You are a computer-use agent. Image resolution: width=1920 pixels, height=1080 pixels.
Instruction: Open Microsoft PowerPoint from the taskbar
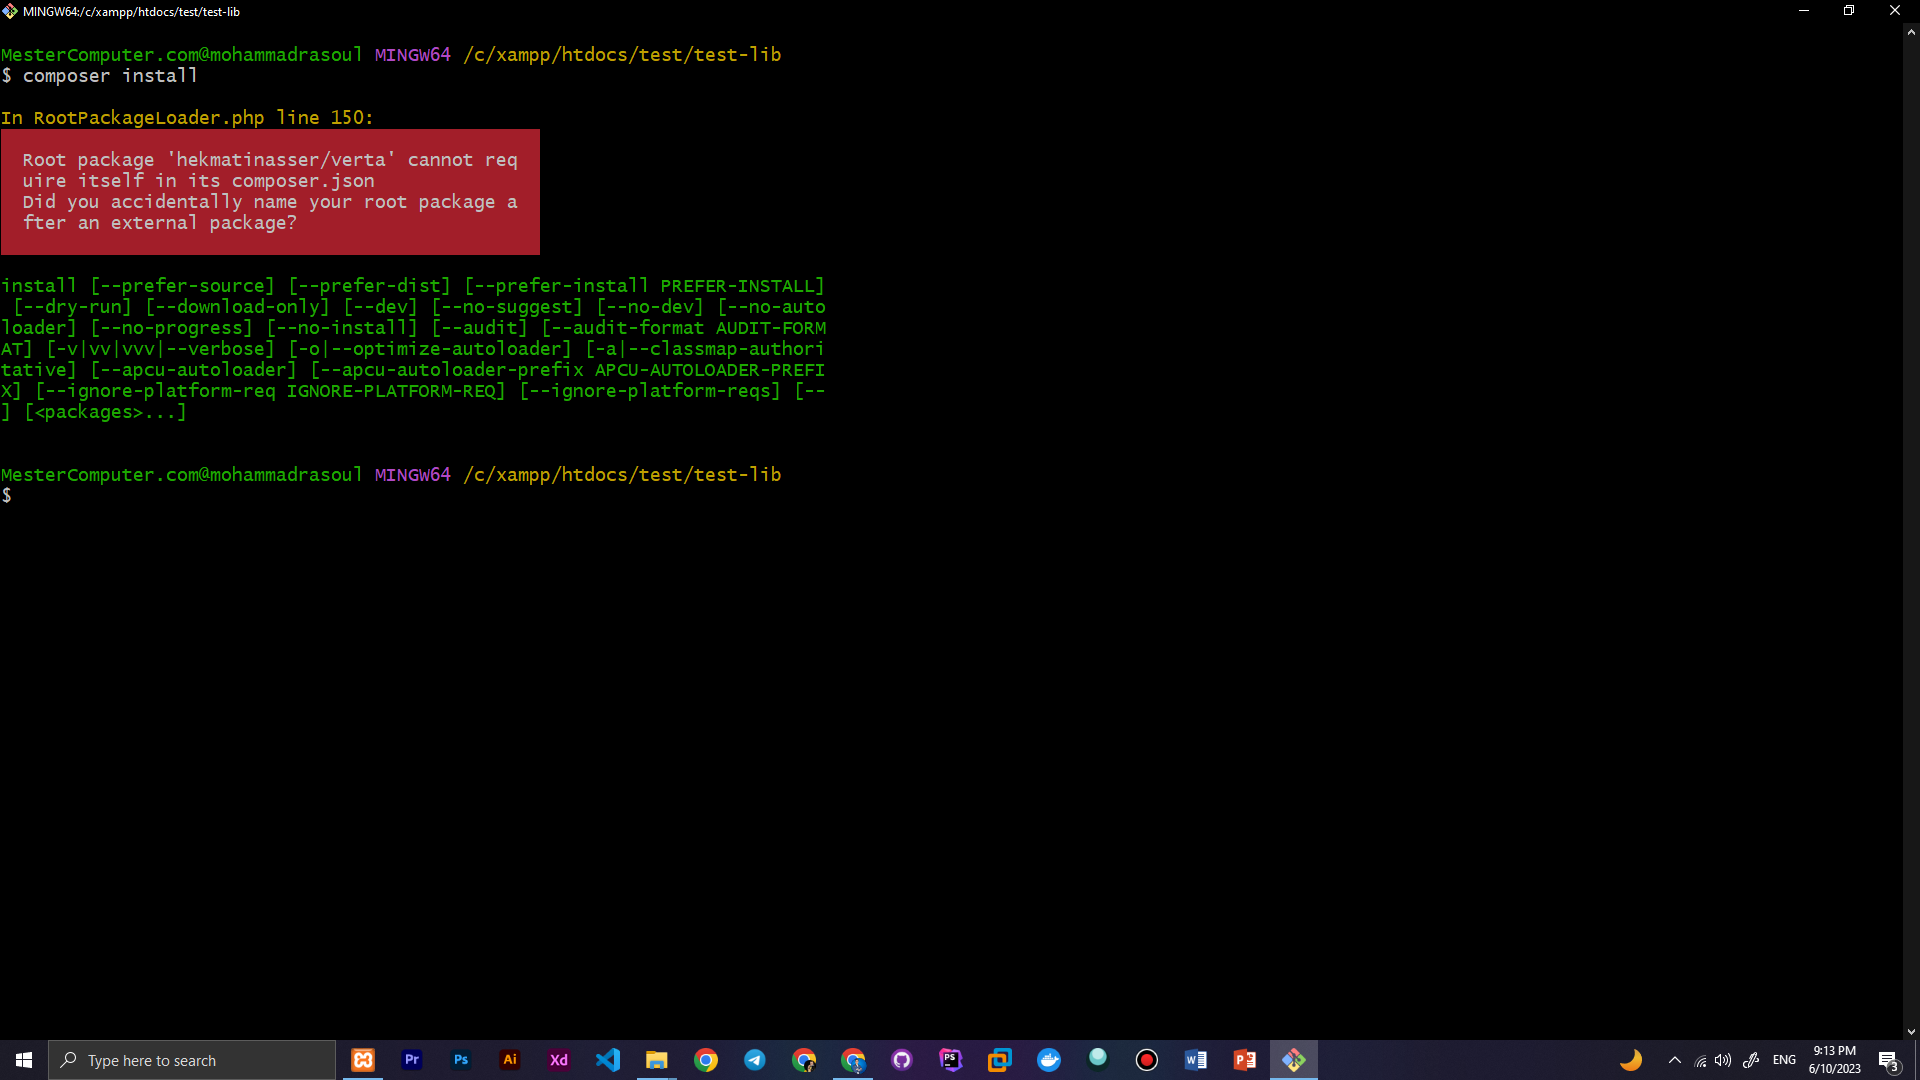[1245, 1060]
